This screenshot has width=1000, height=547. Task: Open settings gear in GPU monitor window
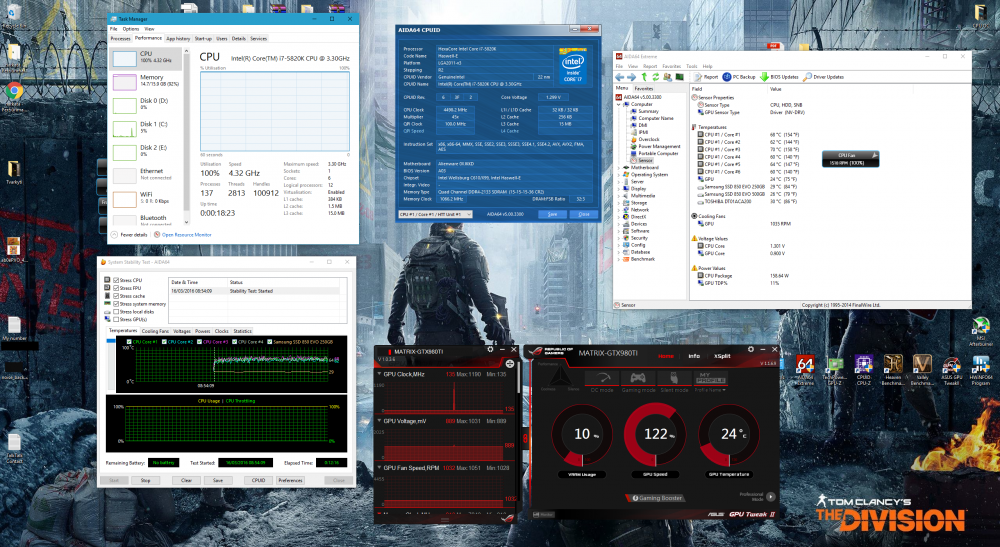[x=490, y=349]
